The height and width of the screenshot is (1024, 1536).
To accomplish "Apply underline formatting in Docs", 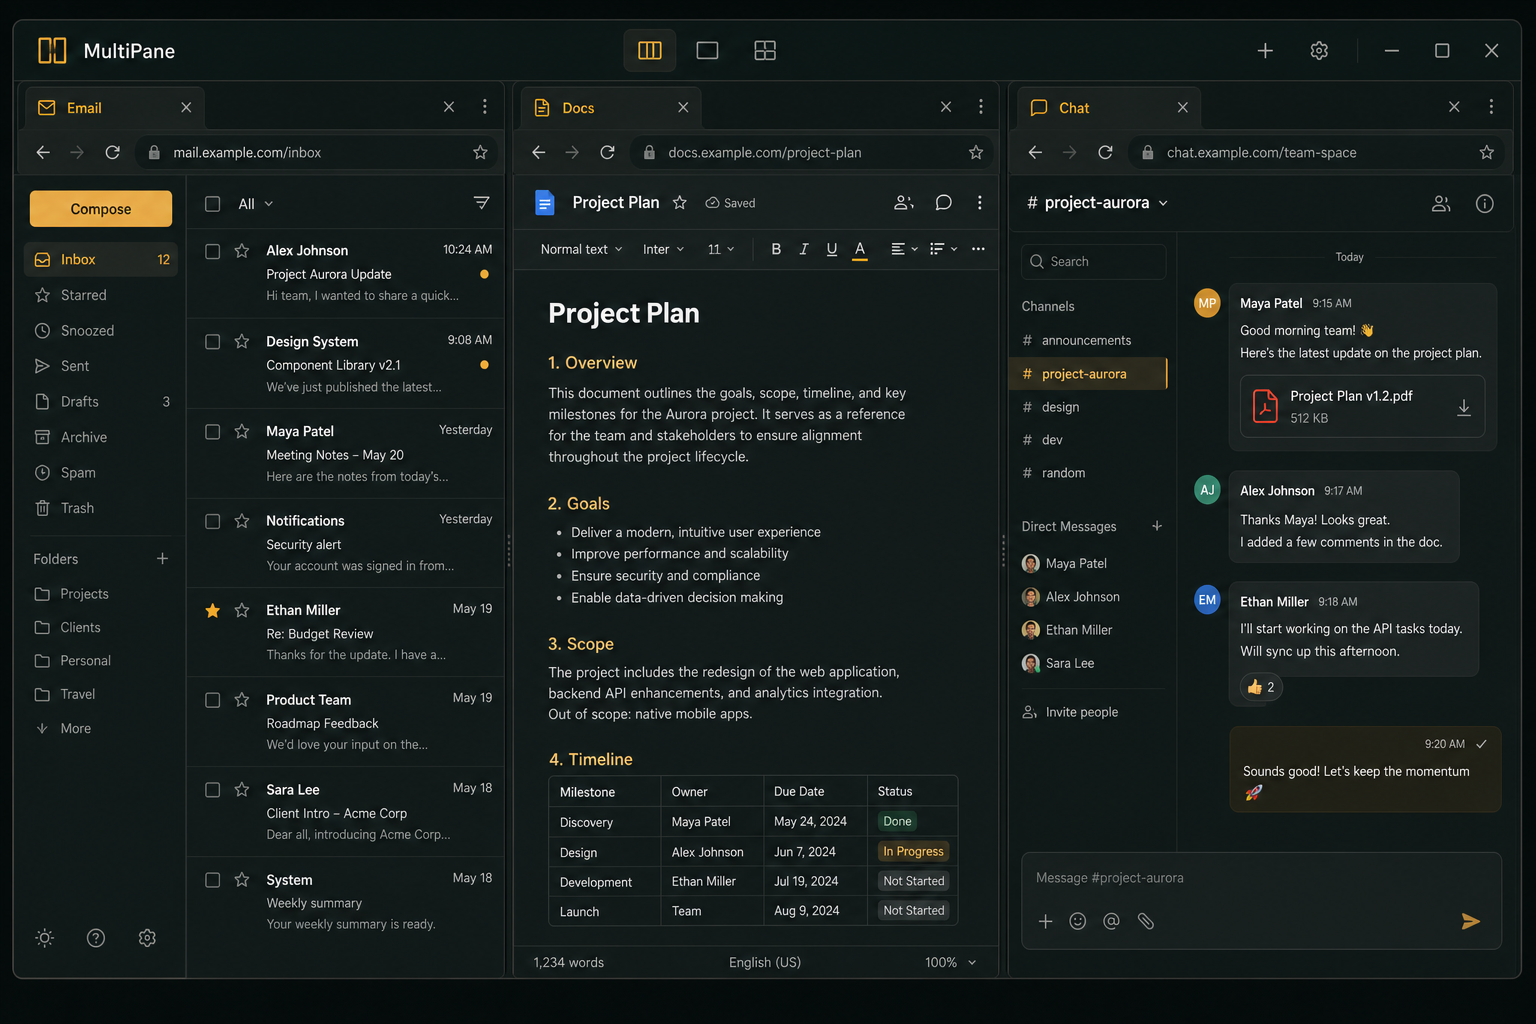I will pos(832,249).
